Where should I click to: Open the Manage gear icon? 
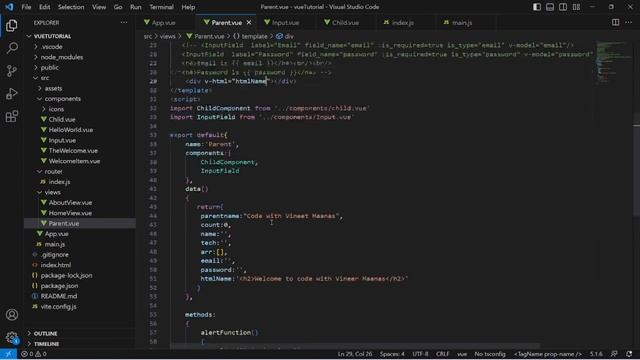pyautogui.click(x=12, y=338)
